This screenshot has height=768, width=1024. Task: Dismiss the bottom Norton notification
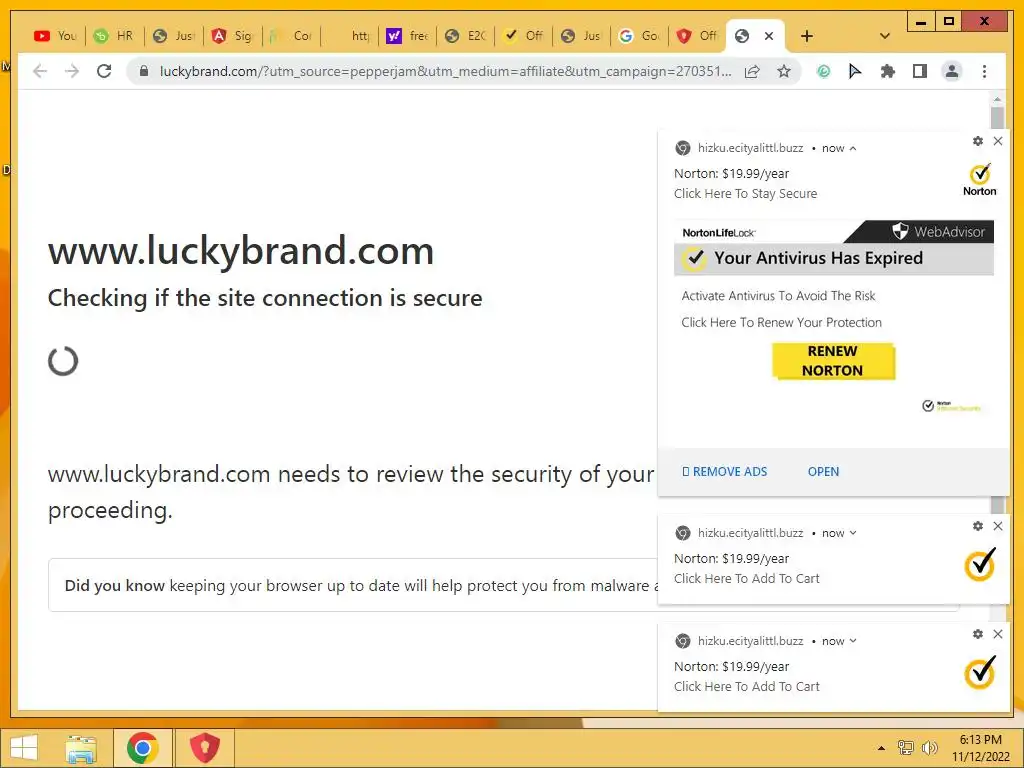pyautogui.click(x=998, y=634)
